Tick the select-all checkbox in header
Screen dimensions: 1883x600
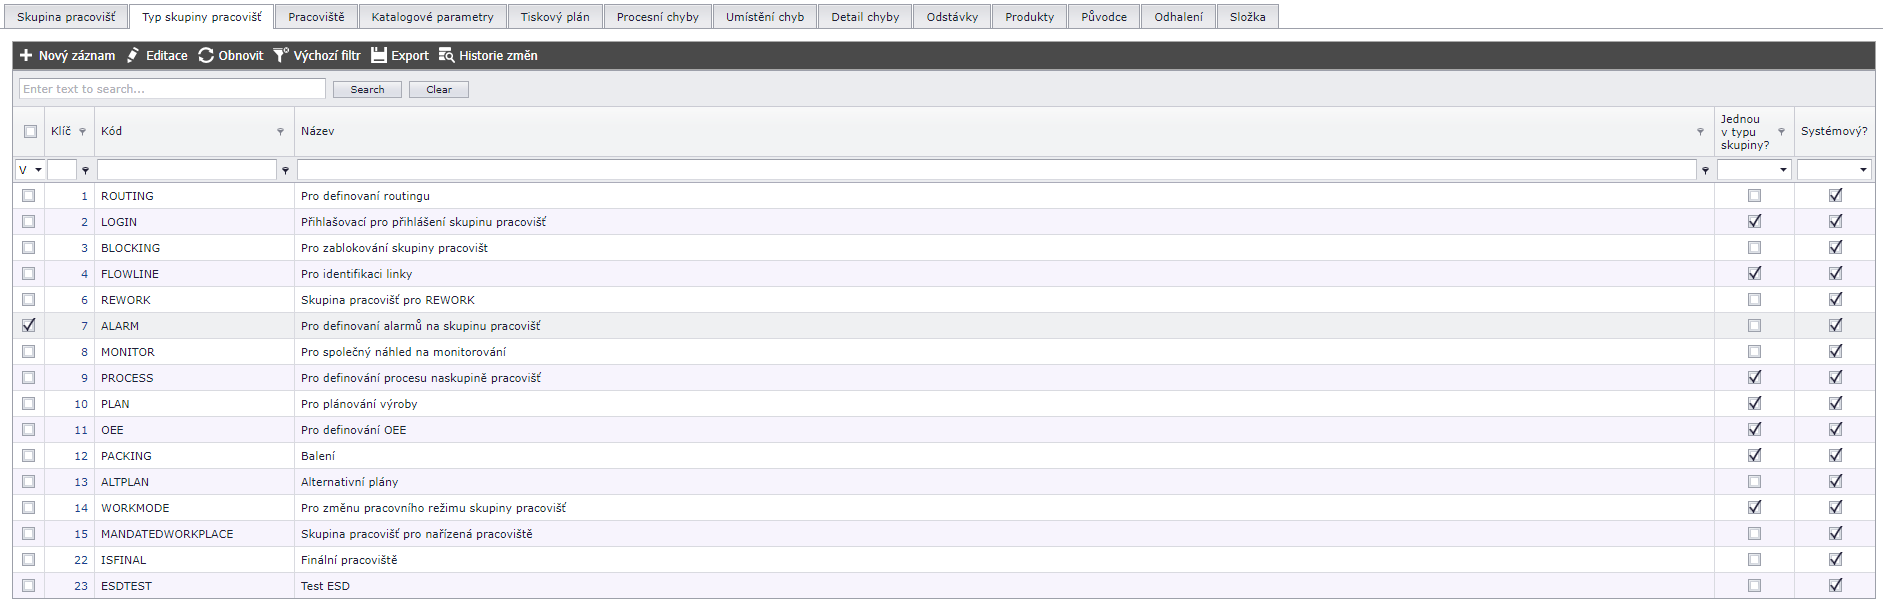click(x=30, y=132)
